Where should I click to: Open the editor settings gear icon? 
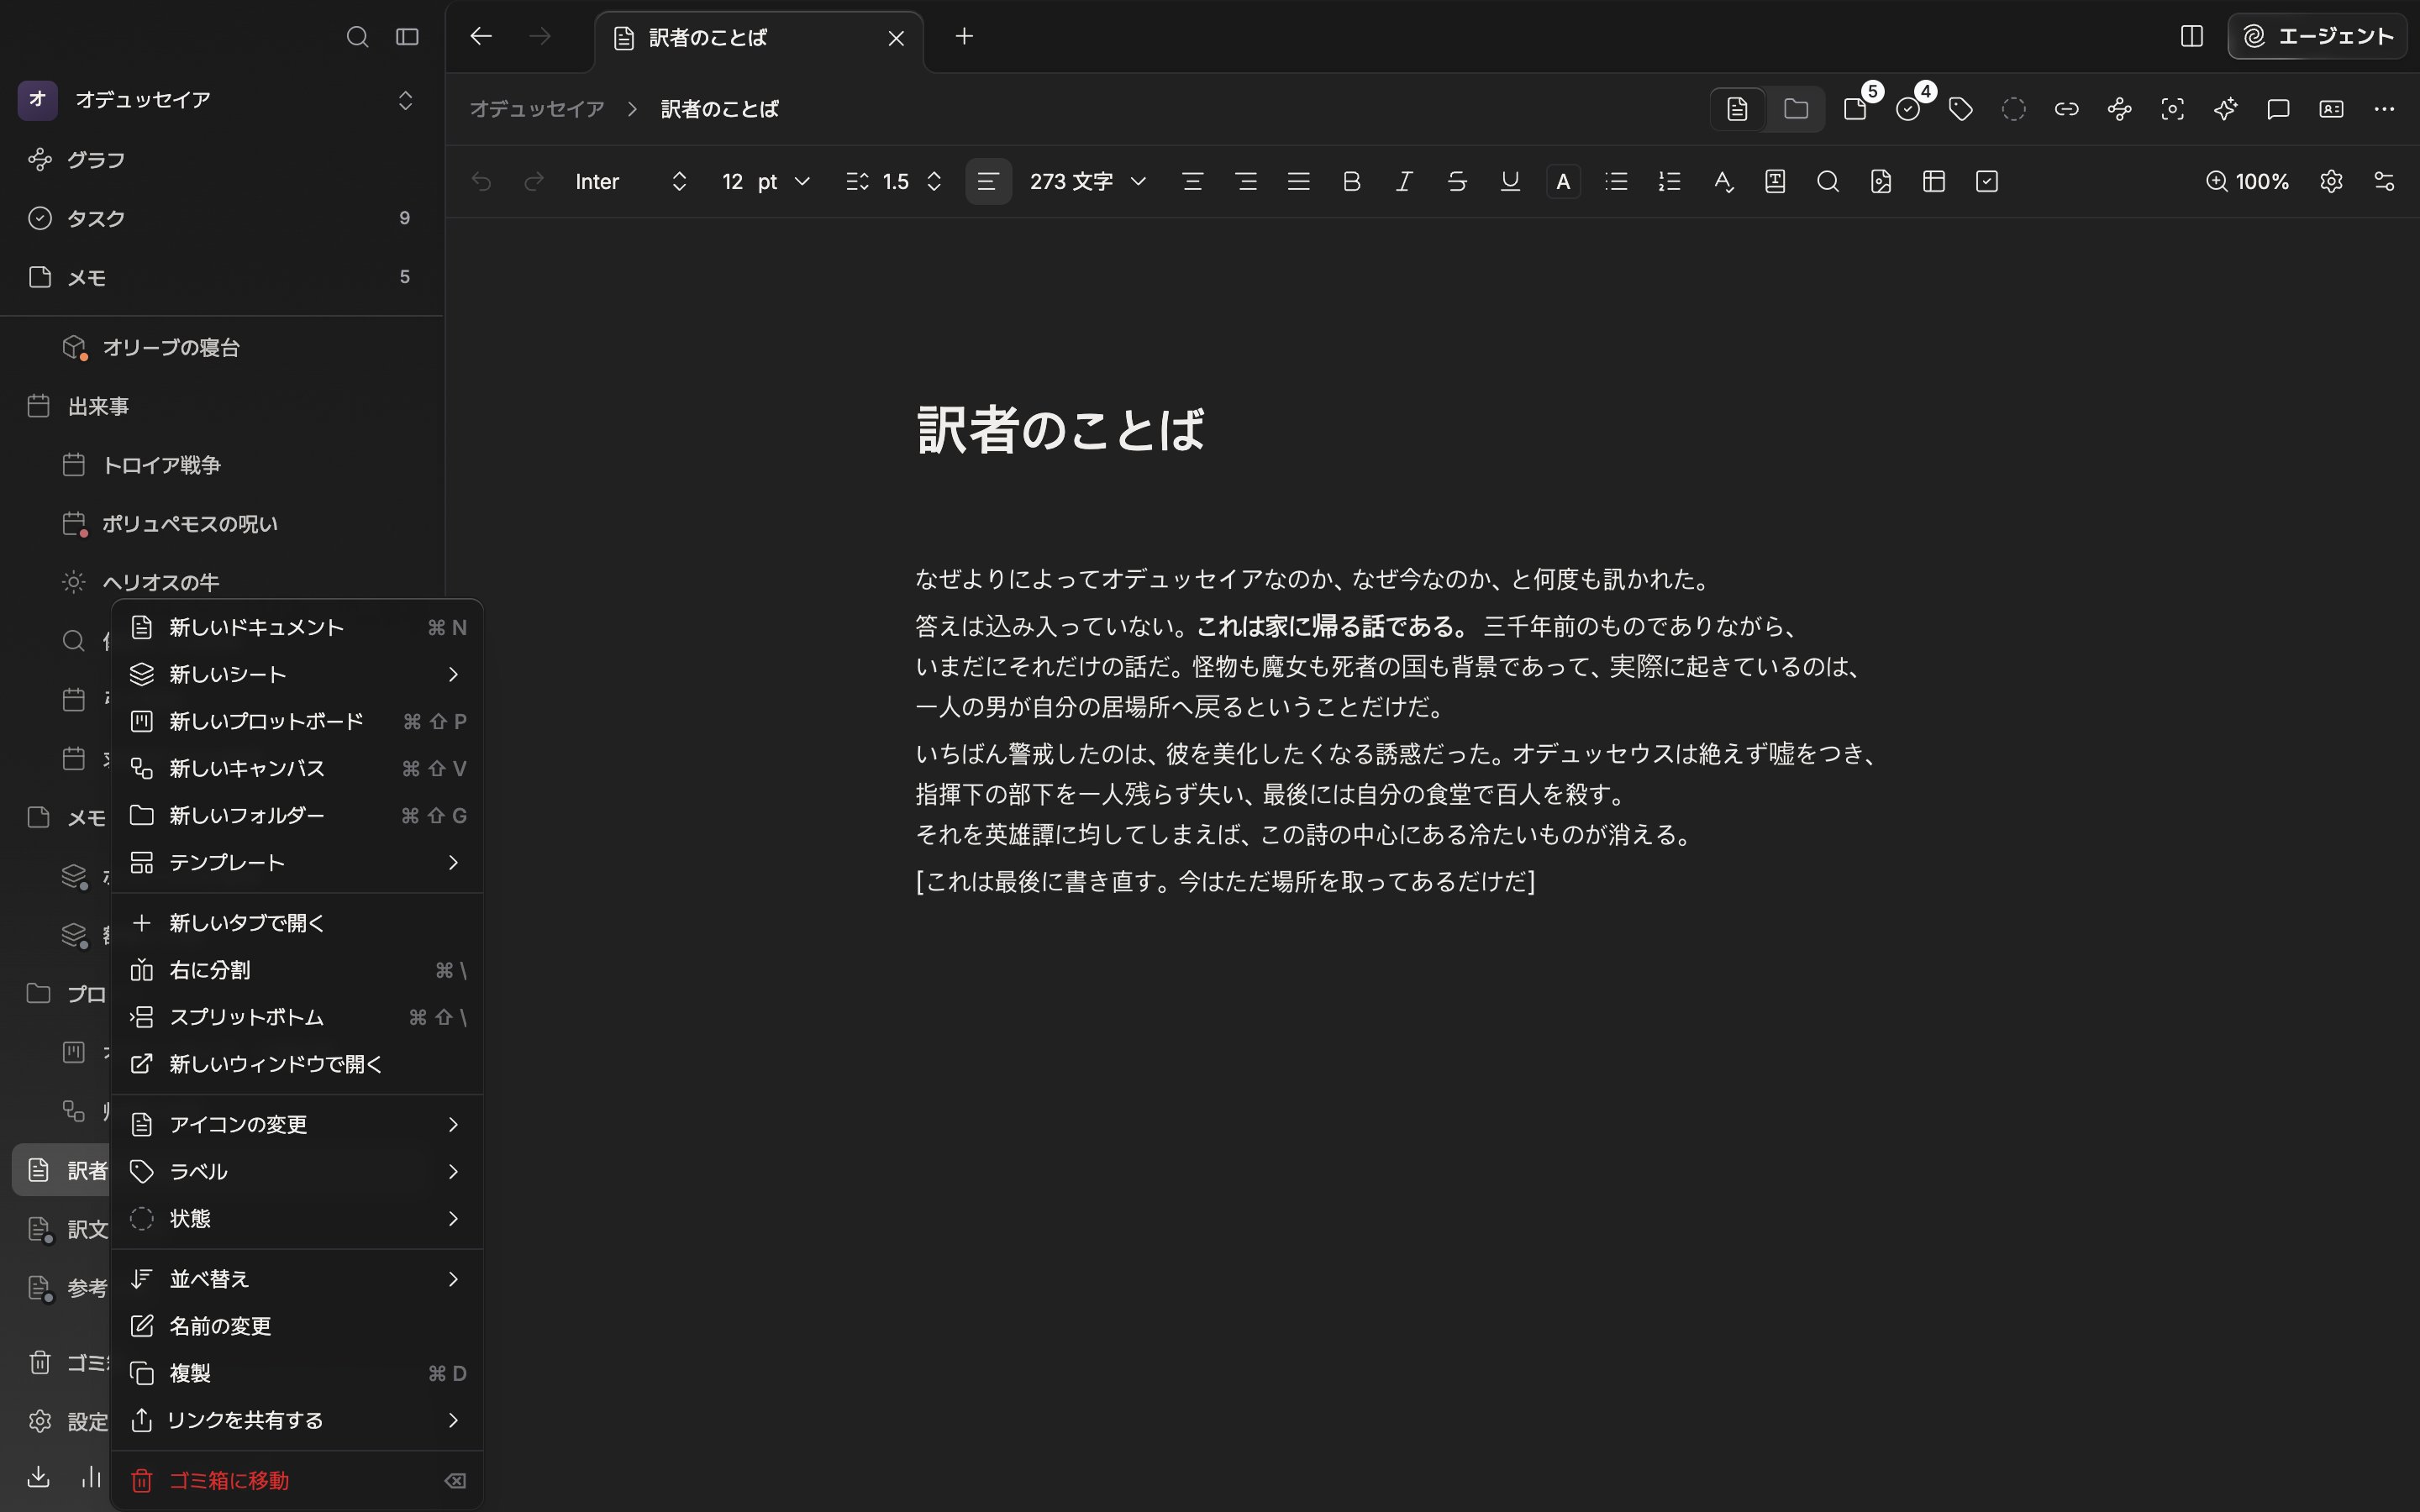pos(2331,181)
